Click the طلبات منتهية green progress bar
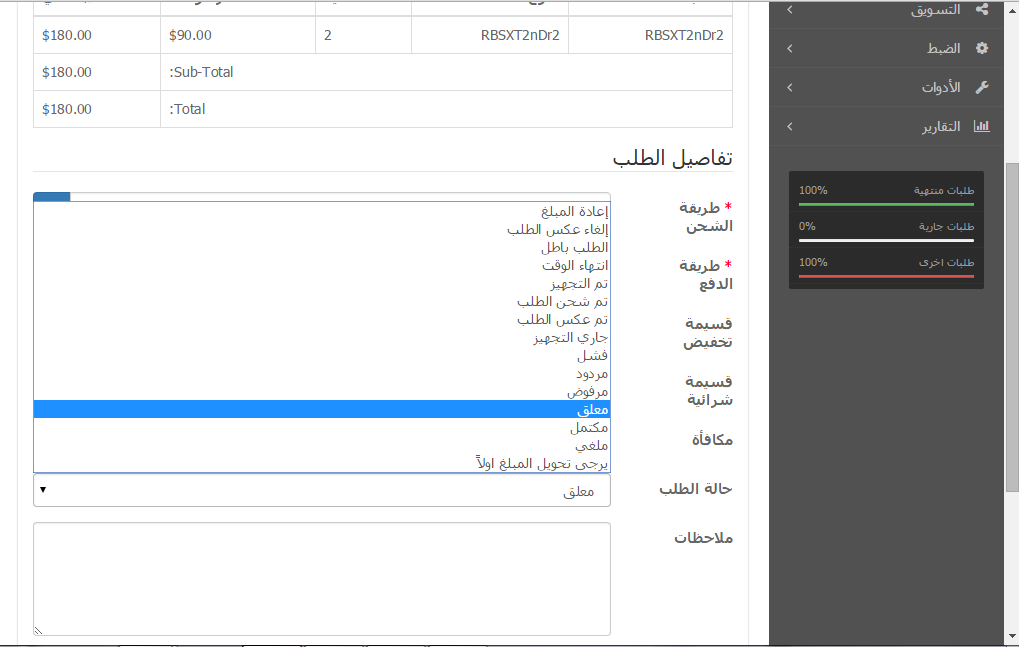 886,204
